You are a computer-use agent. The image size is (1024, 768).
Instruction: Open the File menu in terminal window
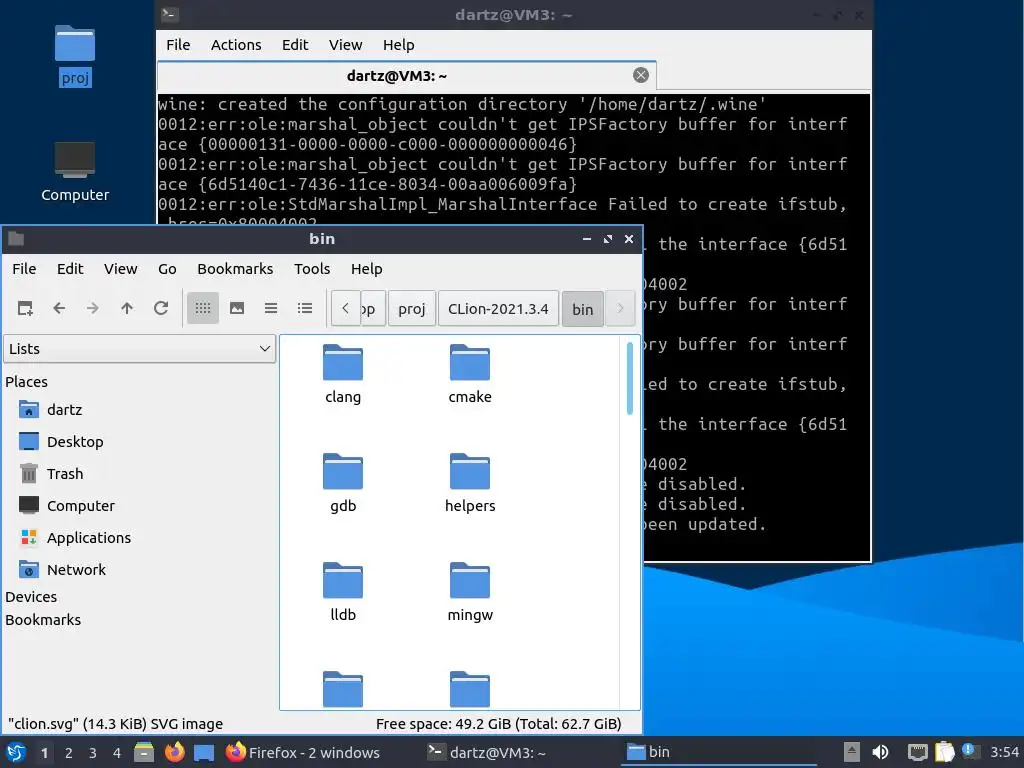point(178,45)
